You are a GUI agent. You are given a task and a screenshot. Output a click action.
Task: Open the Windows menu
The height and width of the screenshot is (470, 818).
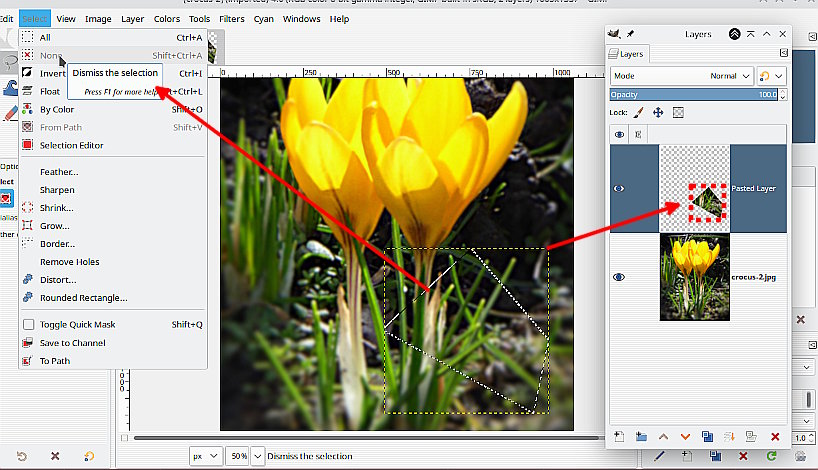(302, 19)
